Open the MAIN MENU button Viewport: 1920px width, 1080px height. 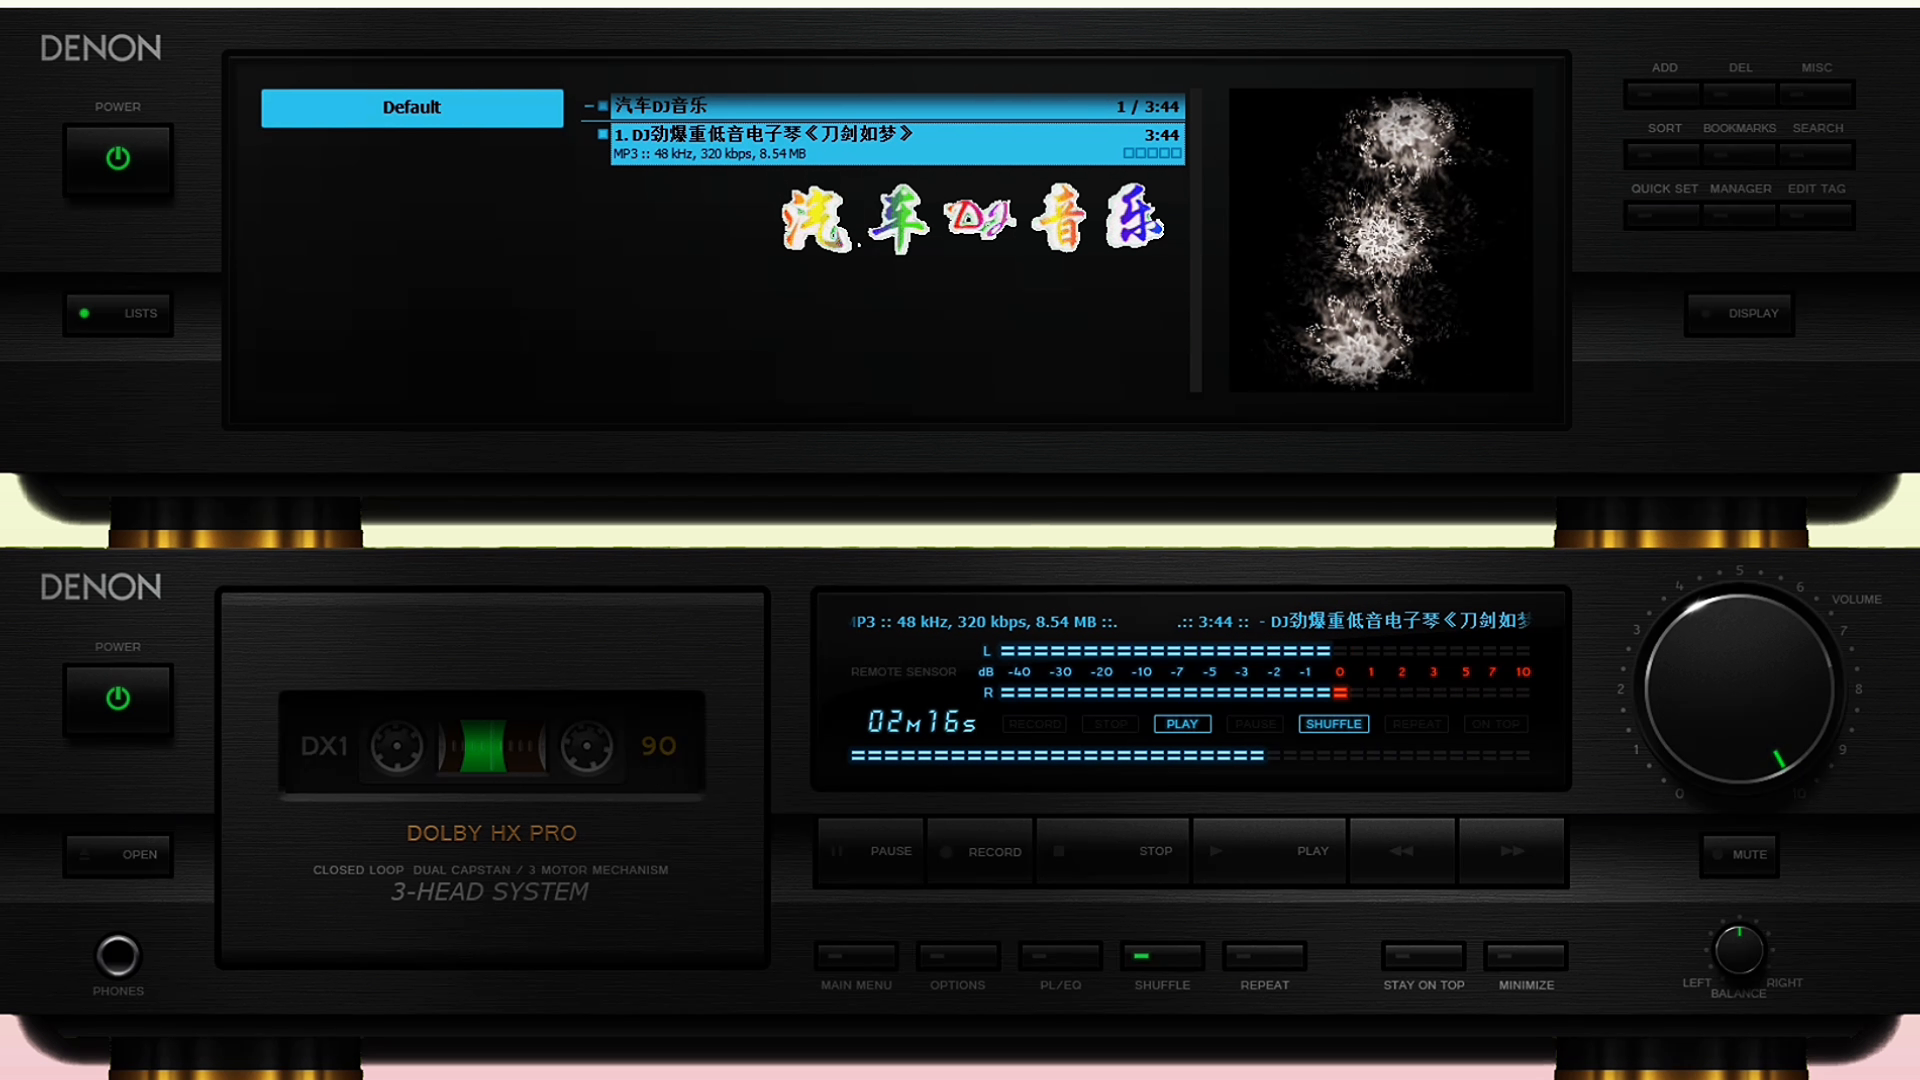pos(856,957)
